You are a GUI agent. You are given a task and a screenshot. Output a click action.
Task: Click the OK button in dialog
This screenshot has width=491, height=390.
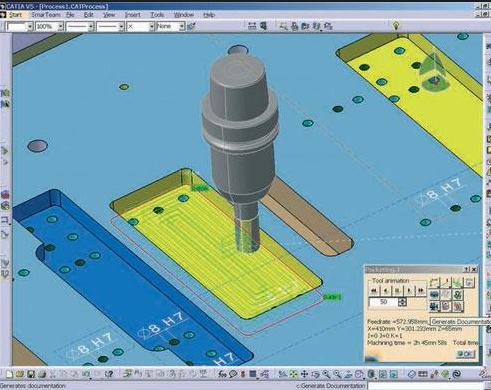[x=465, y=354]
